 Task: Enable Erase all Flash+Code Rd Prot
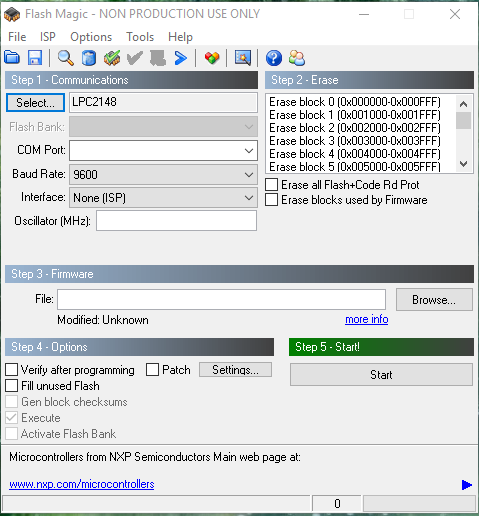[x=272, y=184]
